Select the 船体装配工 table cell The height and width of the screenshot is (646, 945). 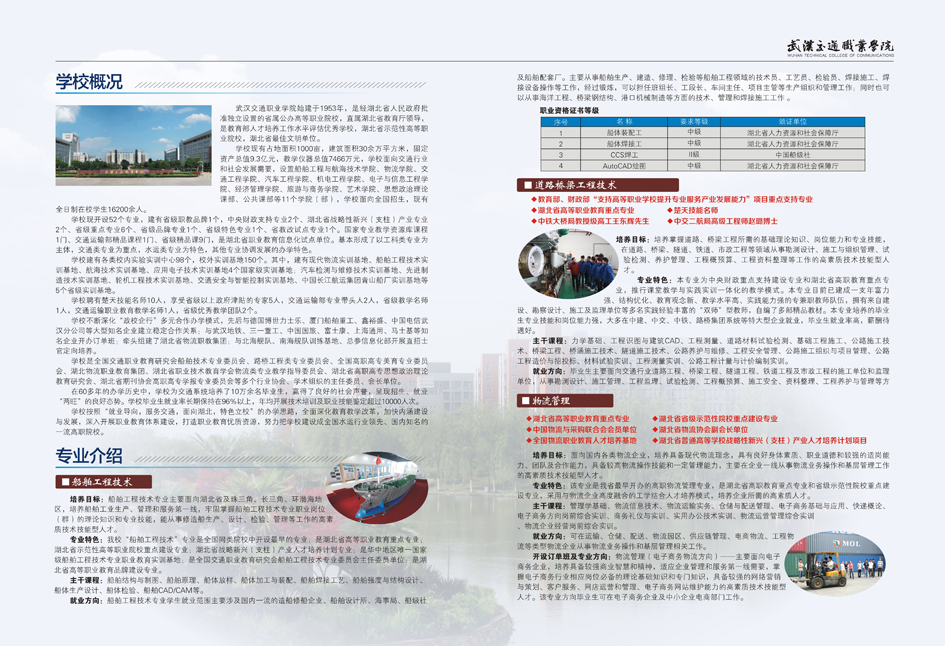click(x=624, y=133)
